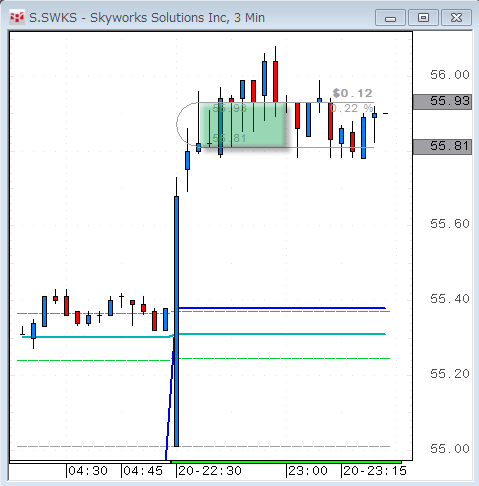Click the 04:45 time axis label
The image size is (479, 486).
pos(143,471)
